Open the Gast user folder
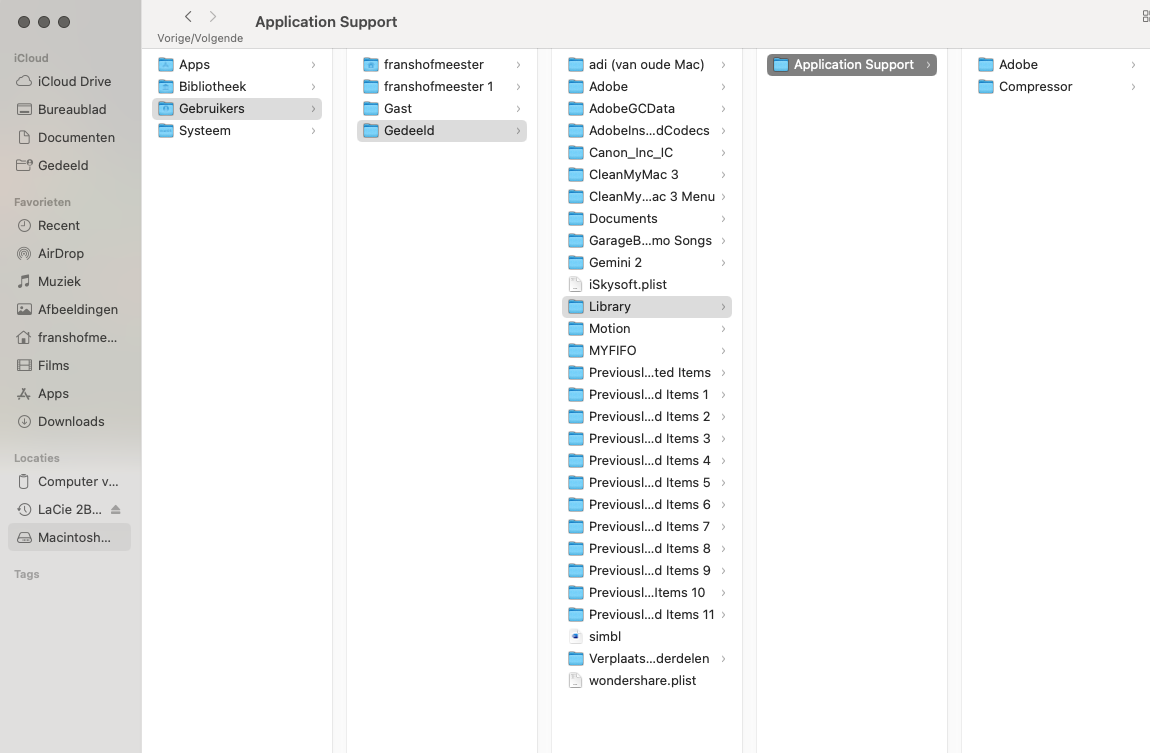1150x753 pixels. point(442,109)
